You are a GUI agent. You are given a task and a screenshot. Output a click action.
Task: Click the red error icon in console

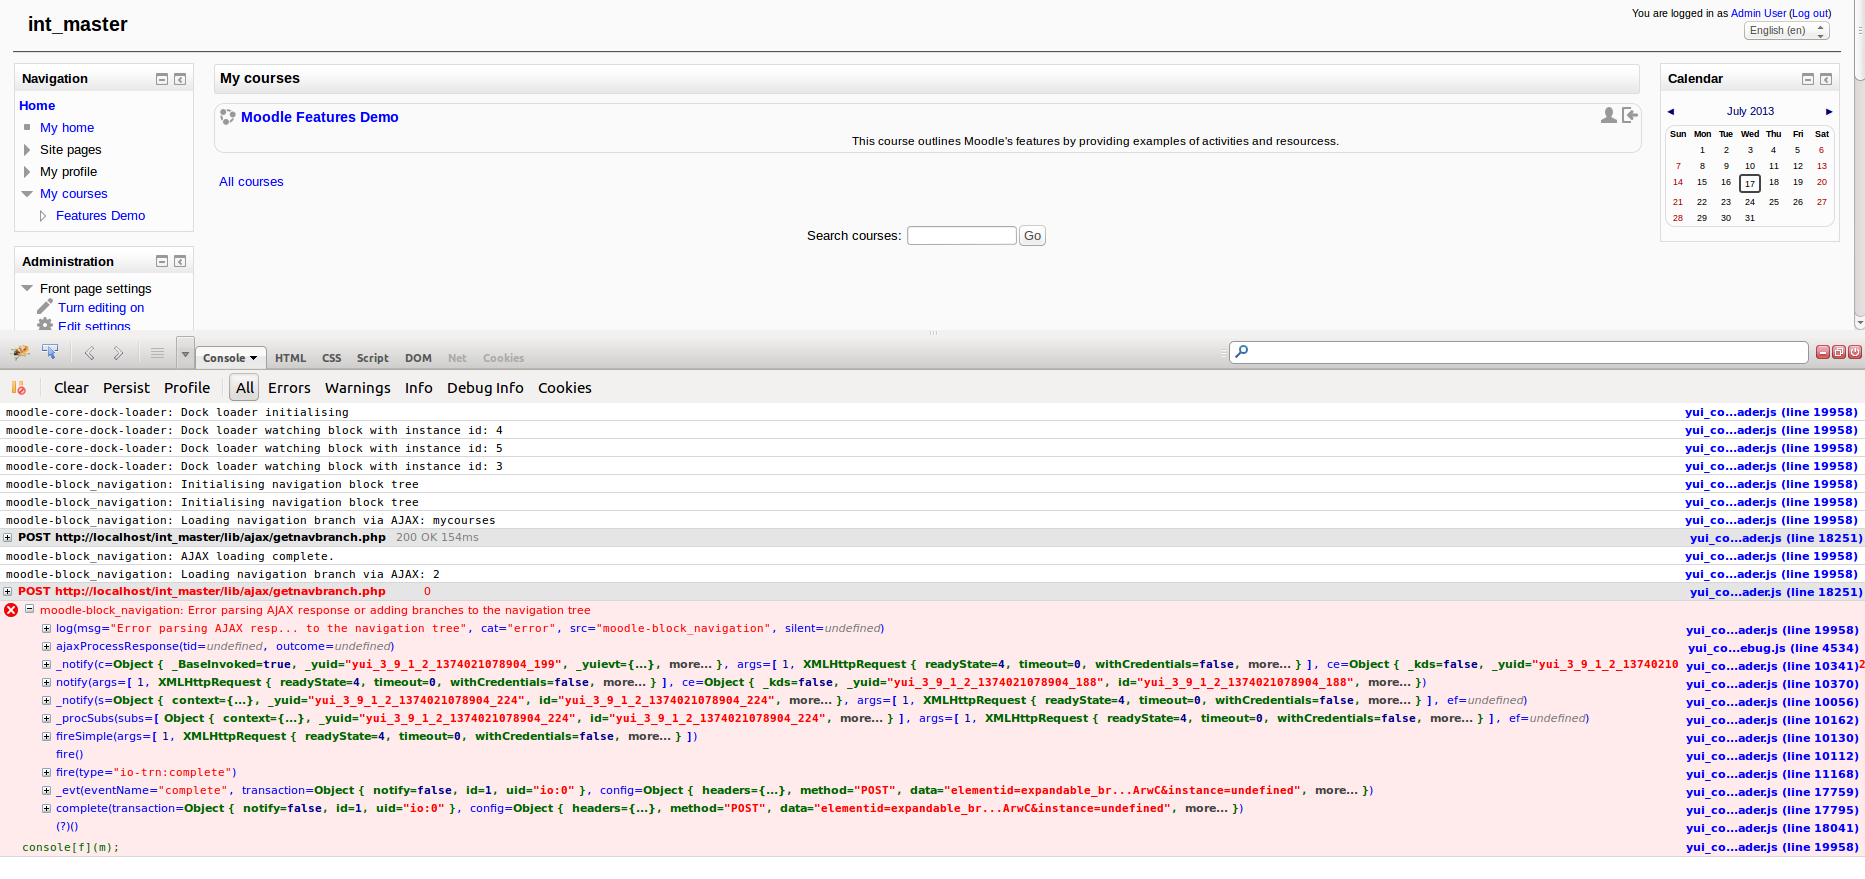11,610
